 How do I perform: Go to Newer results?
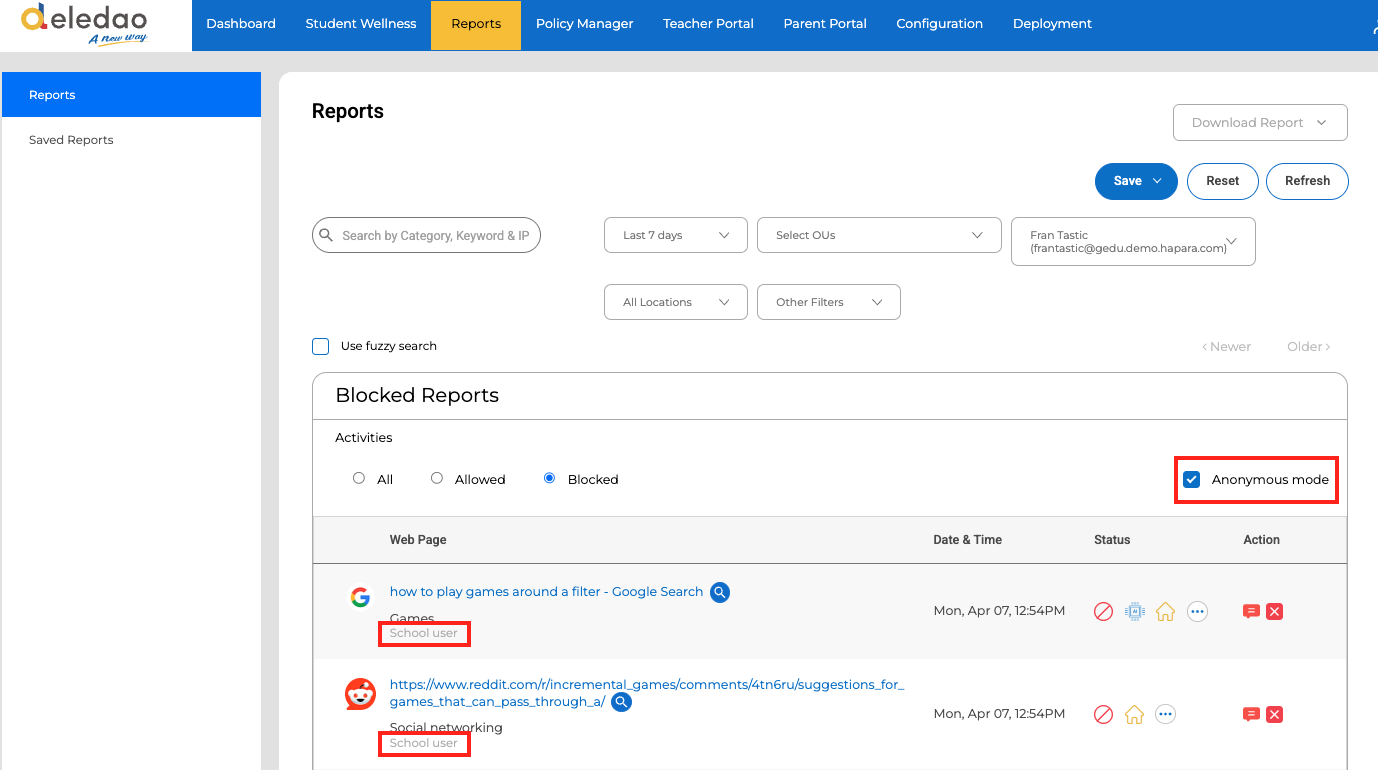[x=1226, y=347]
